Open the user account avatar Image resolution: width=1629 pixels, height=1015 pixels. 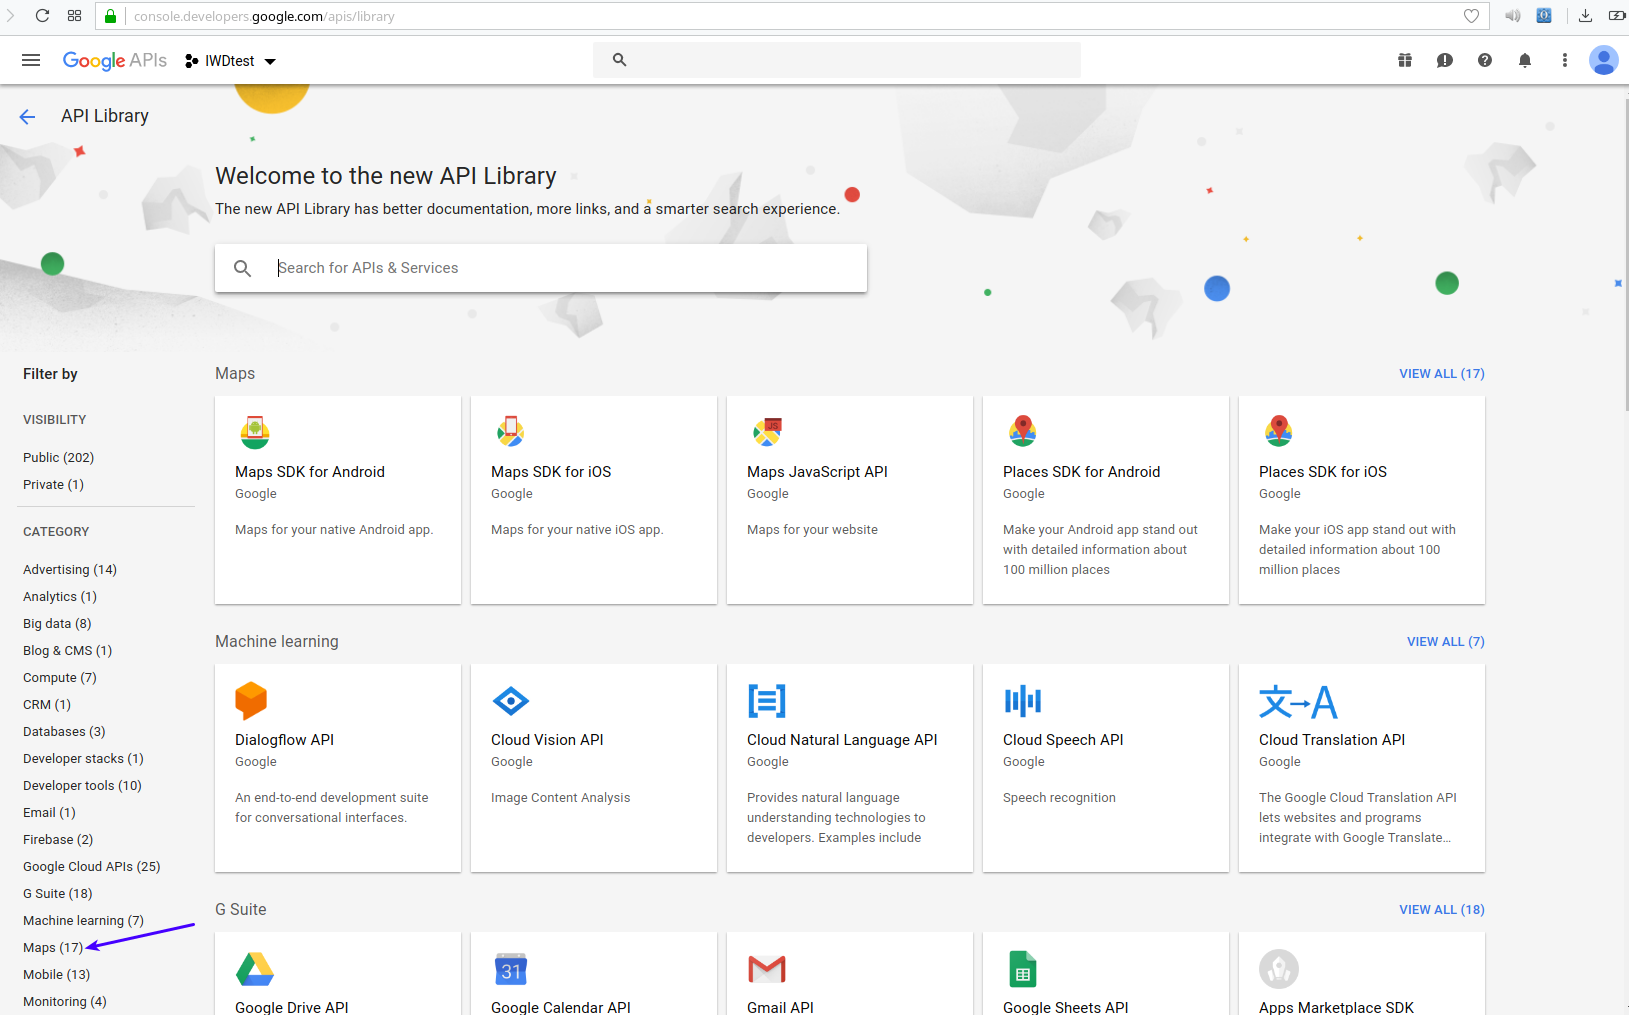[x=1604, y=60]
